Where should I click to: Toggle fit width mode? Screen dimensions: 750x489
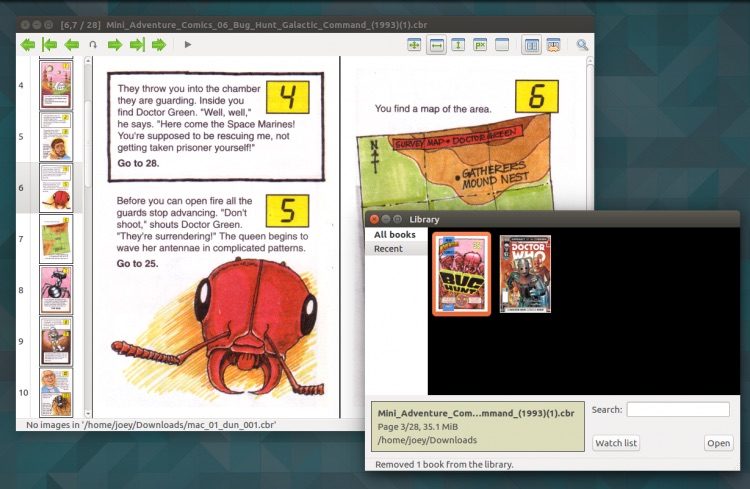pos(436,45)
